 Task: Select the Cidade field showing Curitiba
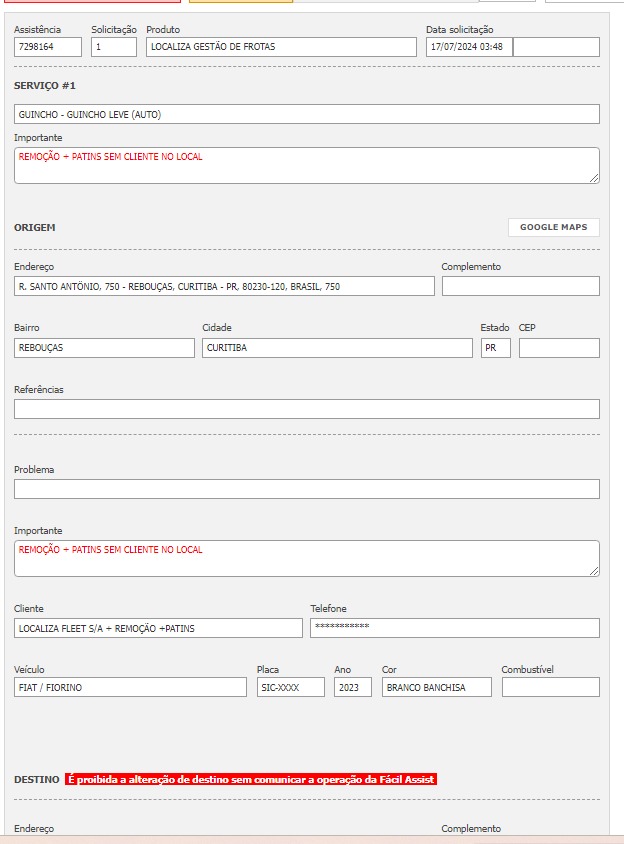(336, 348)
